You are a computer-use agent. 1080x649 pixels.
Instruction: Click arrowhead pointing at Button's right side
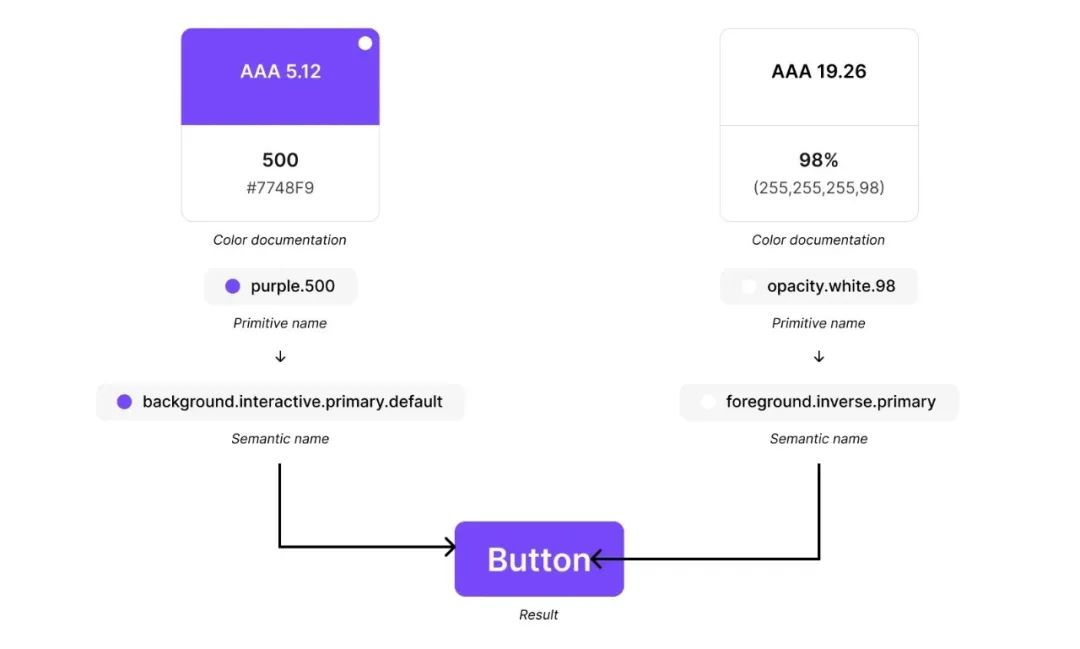tap(595, 558)
